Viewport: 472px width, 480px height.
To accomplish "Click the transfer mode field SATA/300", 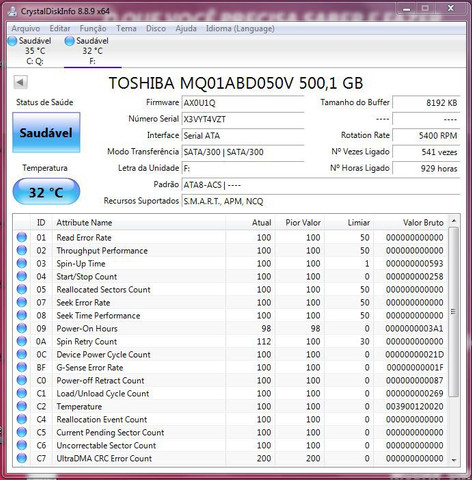I will point(243,152).
